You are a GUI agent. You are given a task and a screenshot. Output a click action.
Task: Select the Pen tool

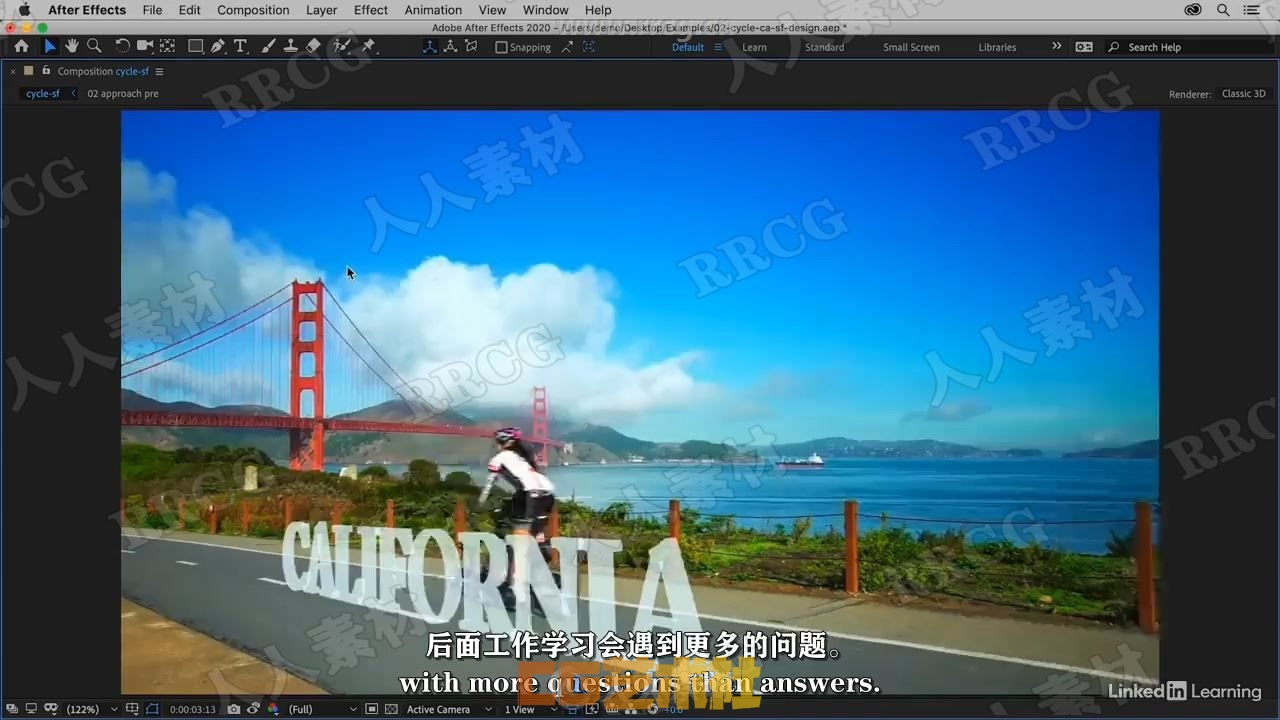[218, 46]
